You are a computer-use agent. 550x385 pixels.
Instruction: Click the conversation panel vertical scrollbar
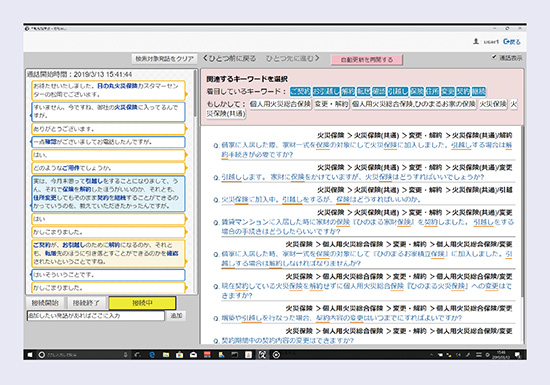pyautogui.click(x=196, y=94)
